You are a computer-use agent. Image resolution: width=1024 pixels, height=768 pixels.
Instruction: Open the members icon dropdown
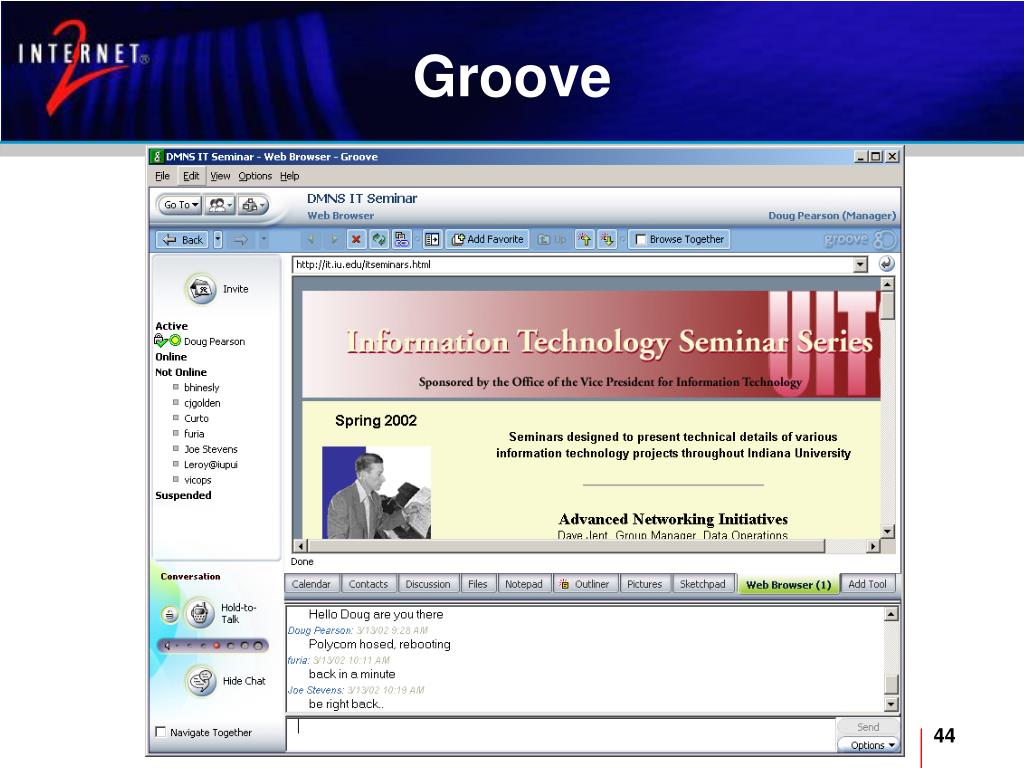[x=220, y=205]
